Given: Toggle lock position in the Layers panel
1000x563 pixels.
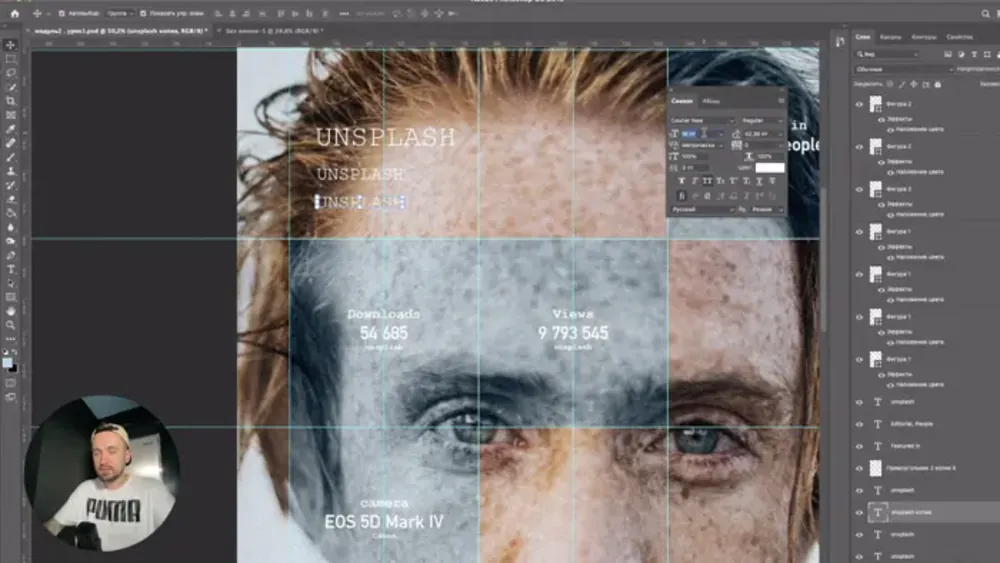Looking at the screenshot, I should [x=914, y=84].
